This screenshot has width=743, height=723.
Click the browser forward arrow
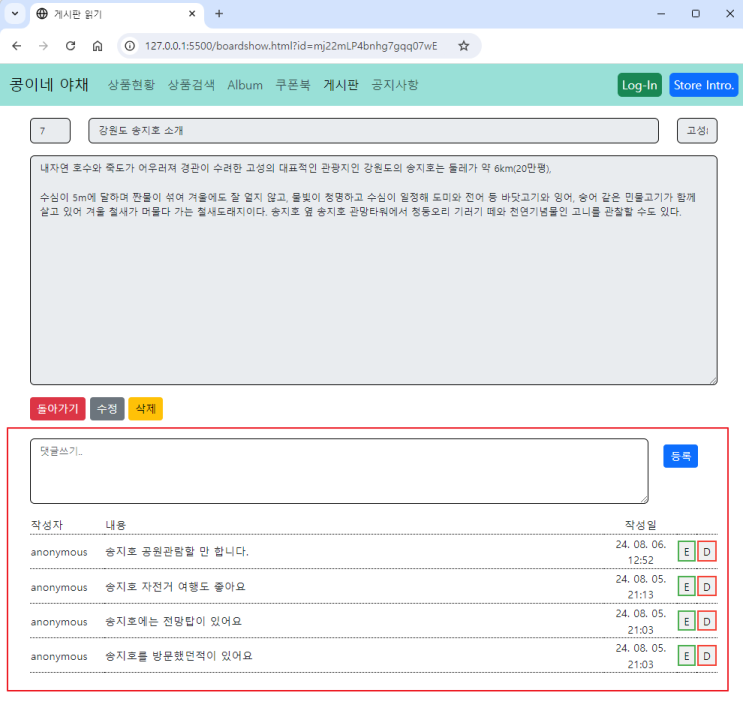pos(44,46)
